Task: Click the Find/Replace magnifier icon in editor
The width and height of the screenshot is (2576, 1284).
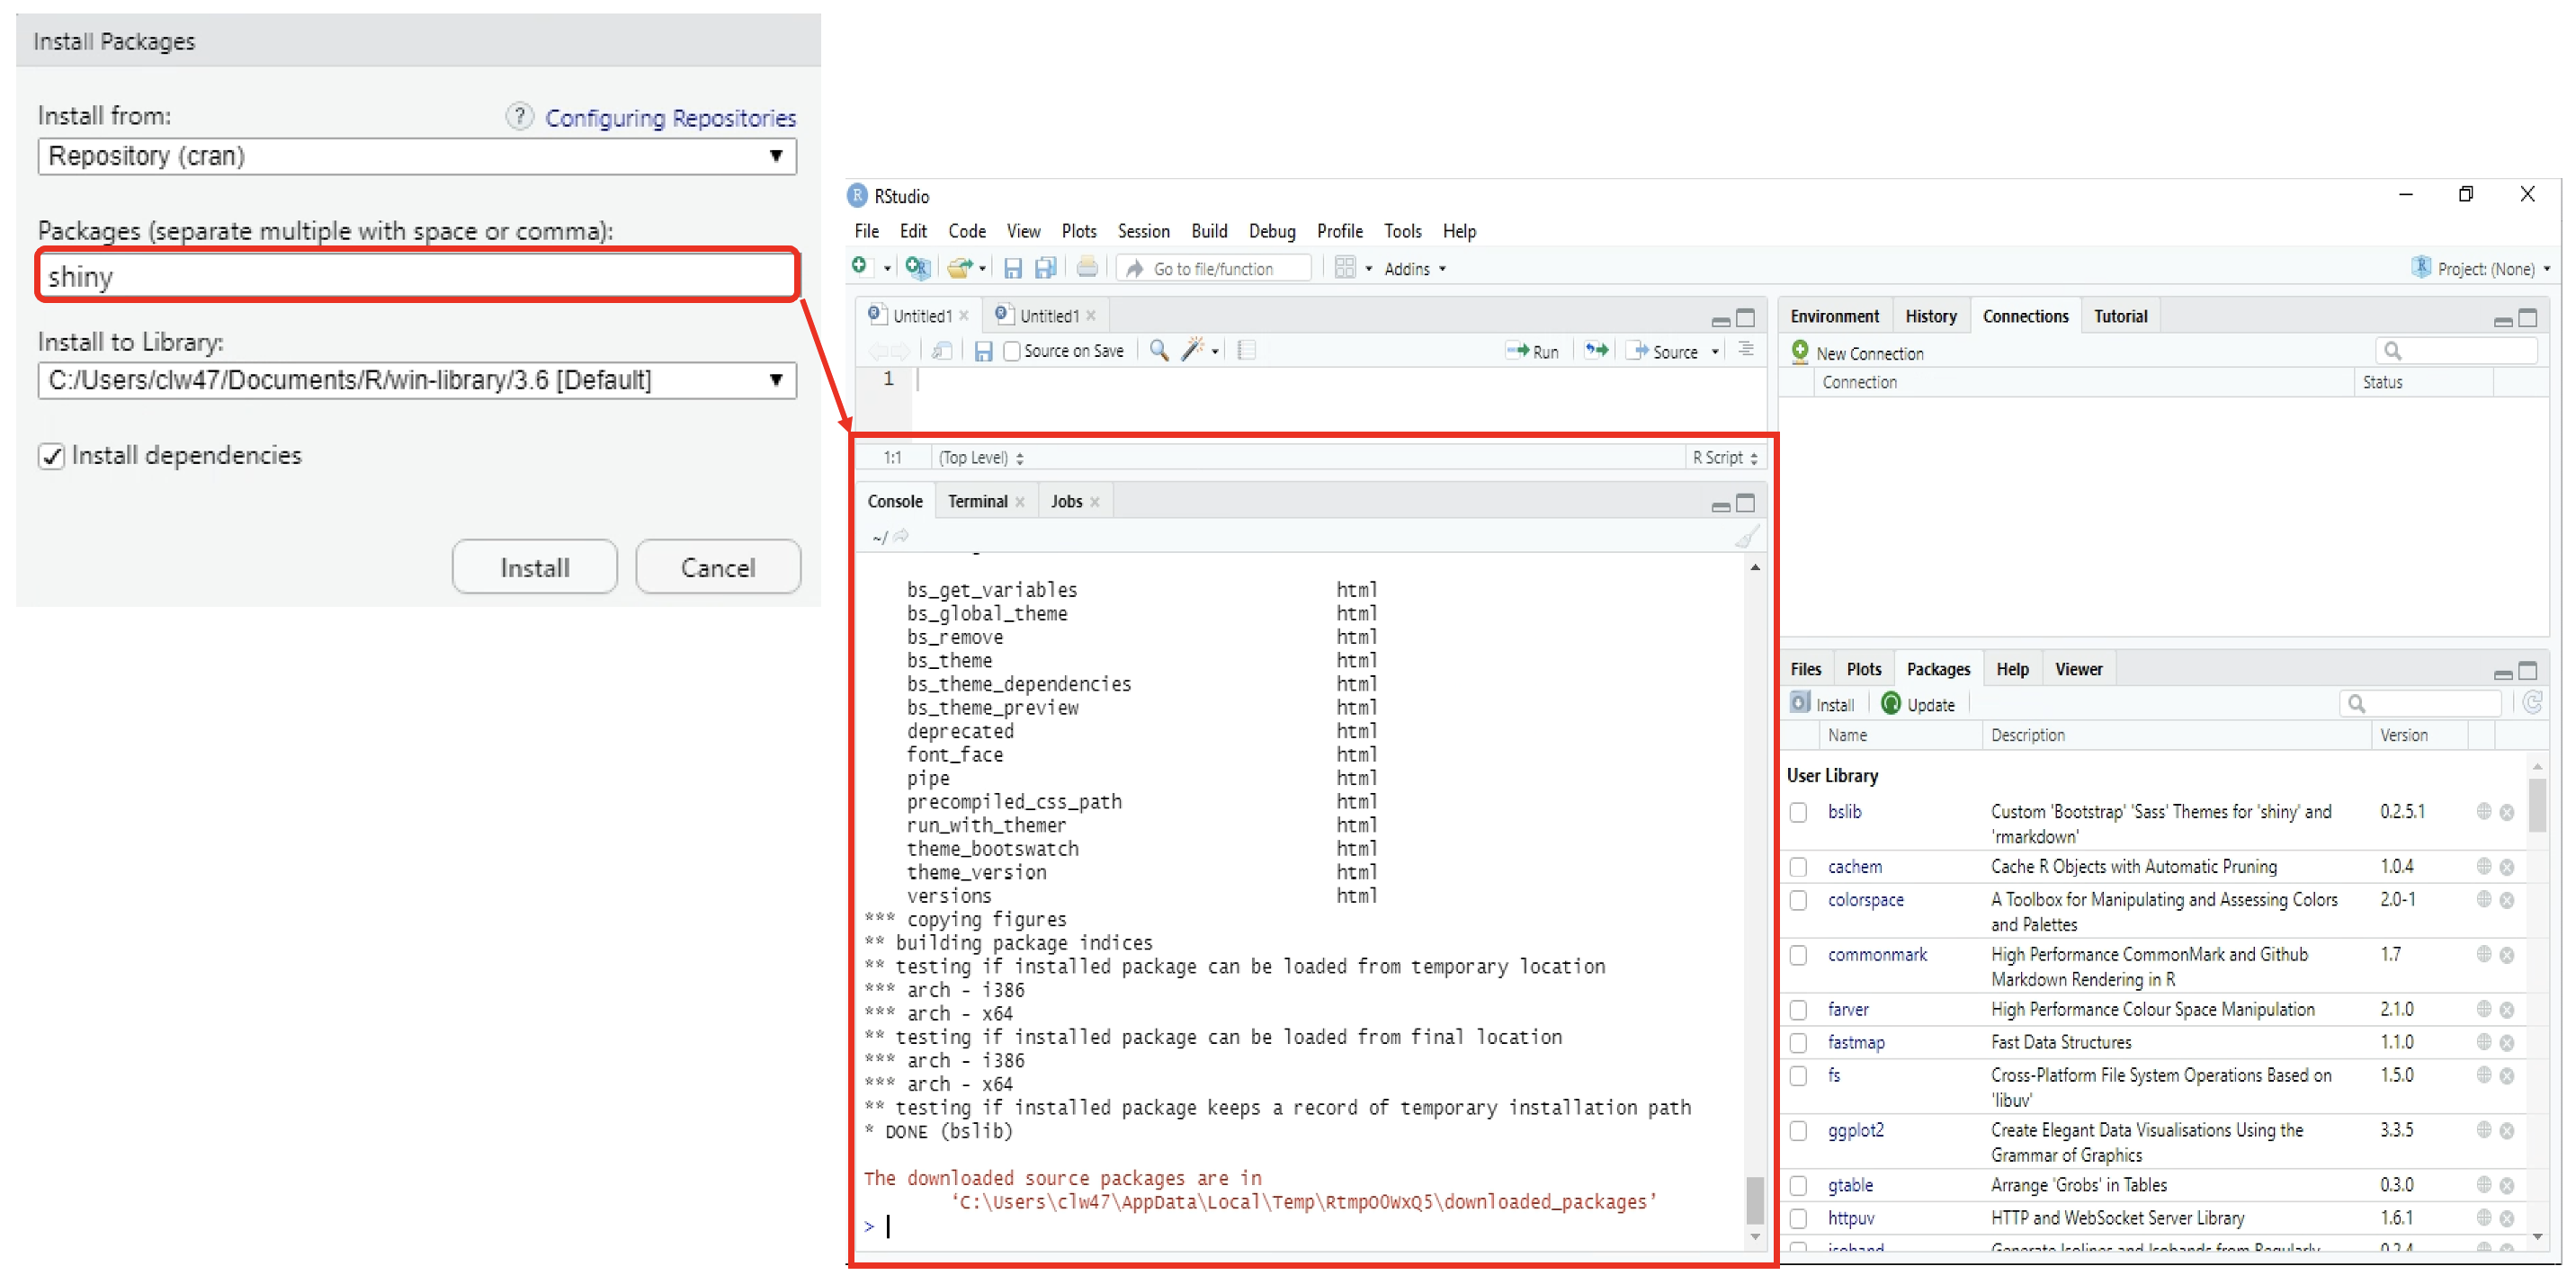Action: point(1159,350)
